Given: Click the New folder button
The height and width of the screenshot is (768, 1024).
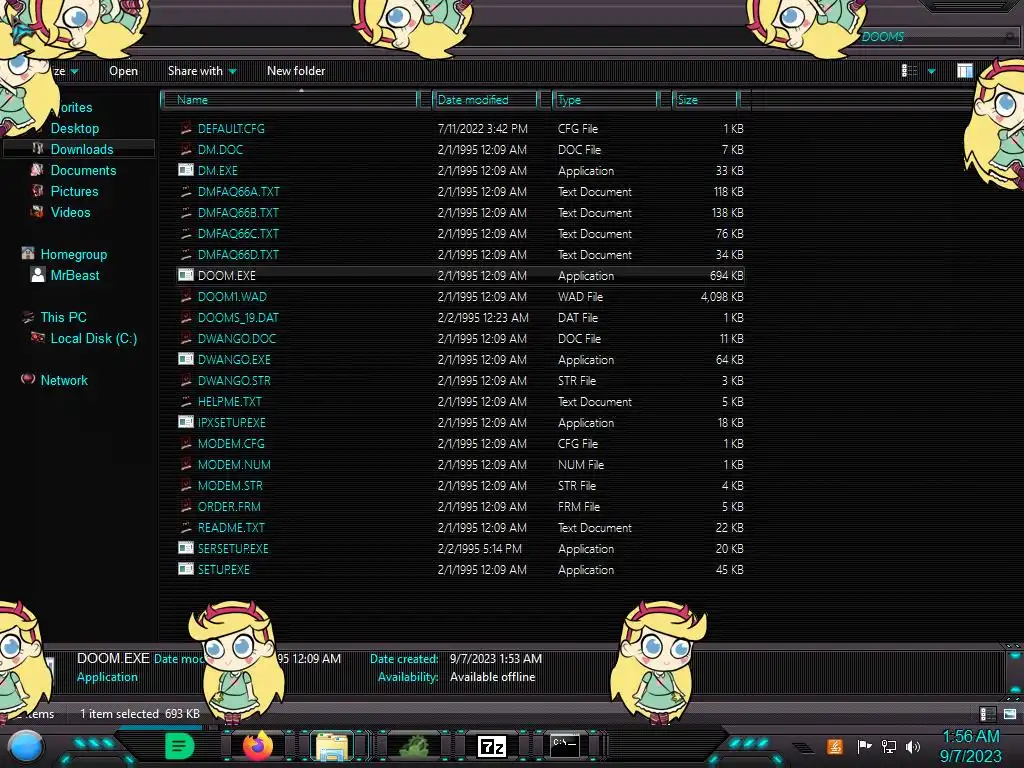Looking at the screenshot, I should [x=296, y=71].
